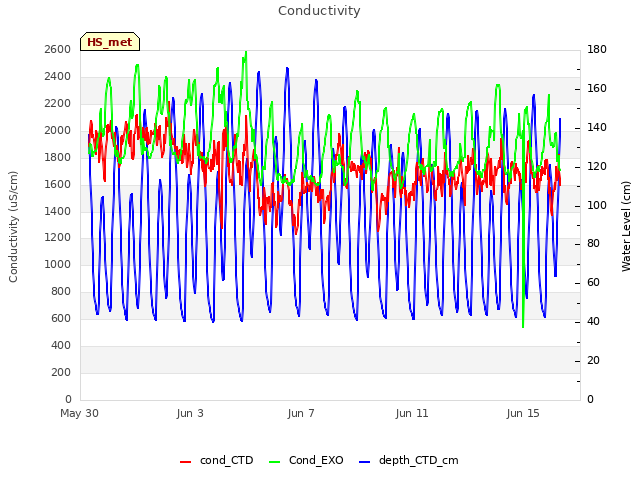This screenshot has height=480, width=640.
Task: Click the 60 water level axis value
Action: tap(593, 282)
